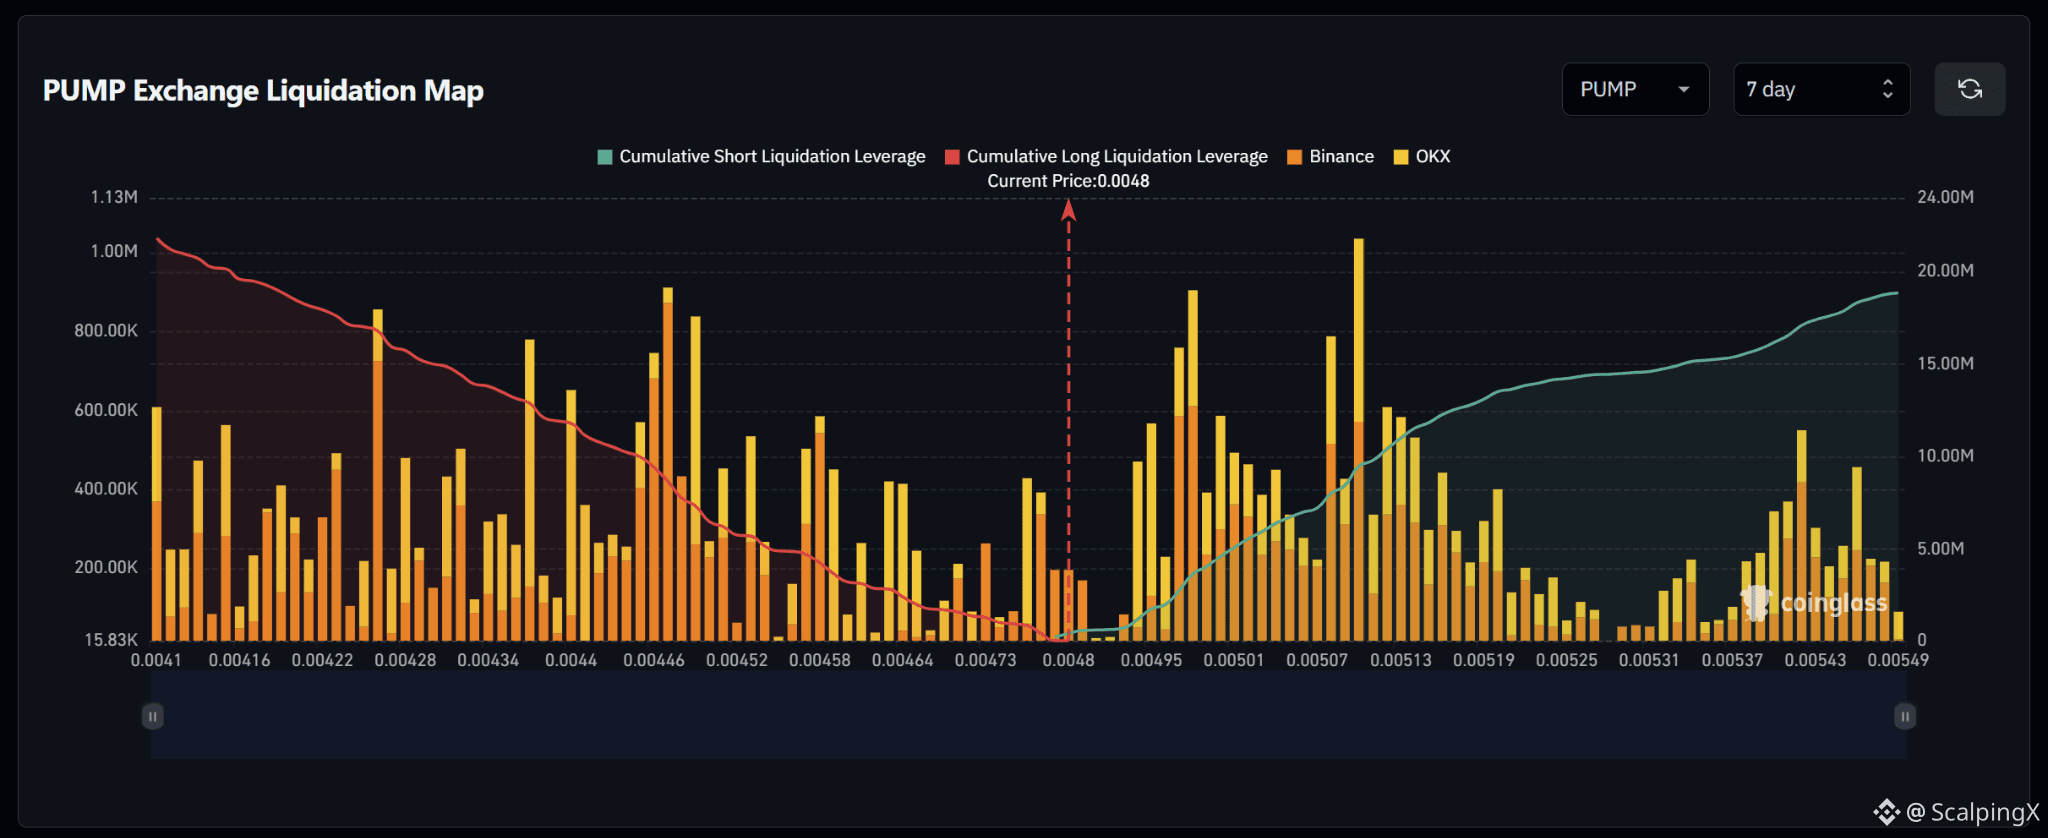Screen dimensions: 2048x838
Task: Click the 0.00525 x-axis price label
Action: (1566, 660)
